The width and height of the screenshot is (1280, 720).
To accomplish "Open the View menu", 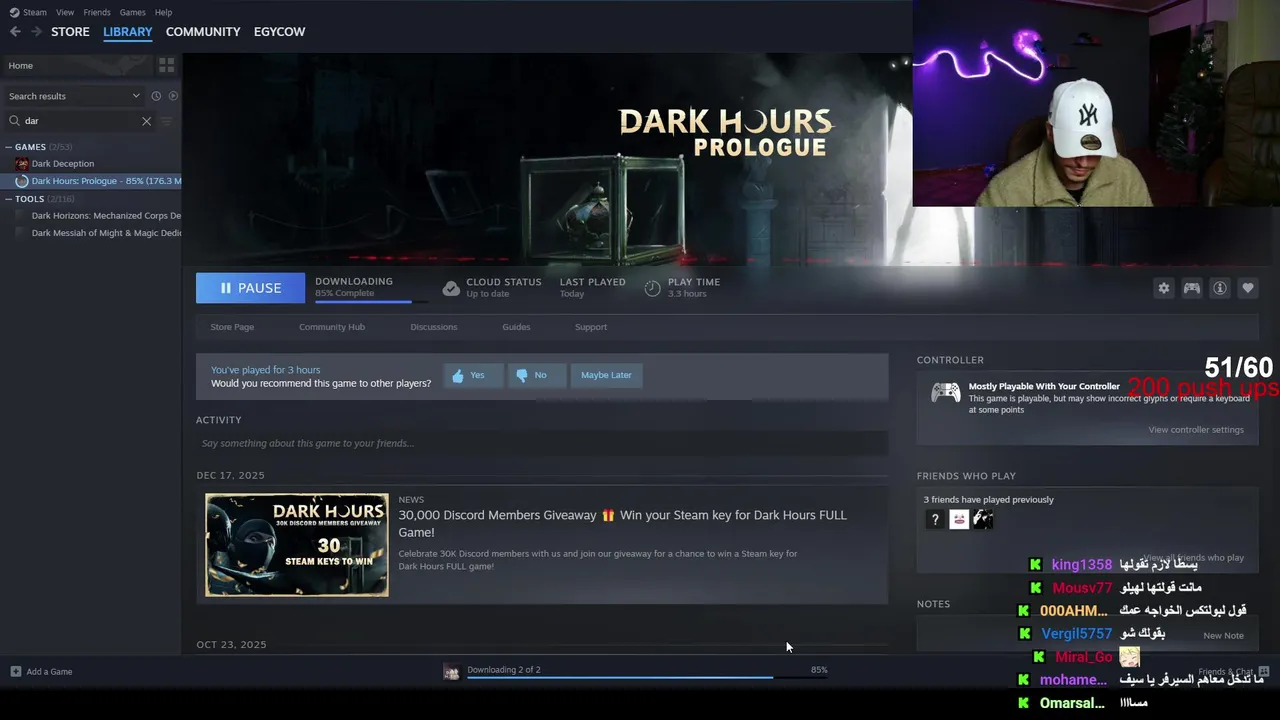I will [65, 12].
